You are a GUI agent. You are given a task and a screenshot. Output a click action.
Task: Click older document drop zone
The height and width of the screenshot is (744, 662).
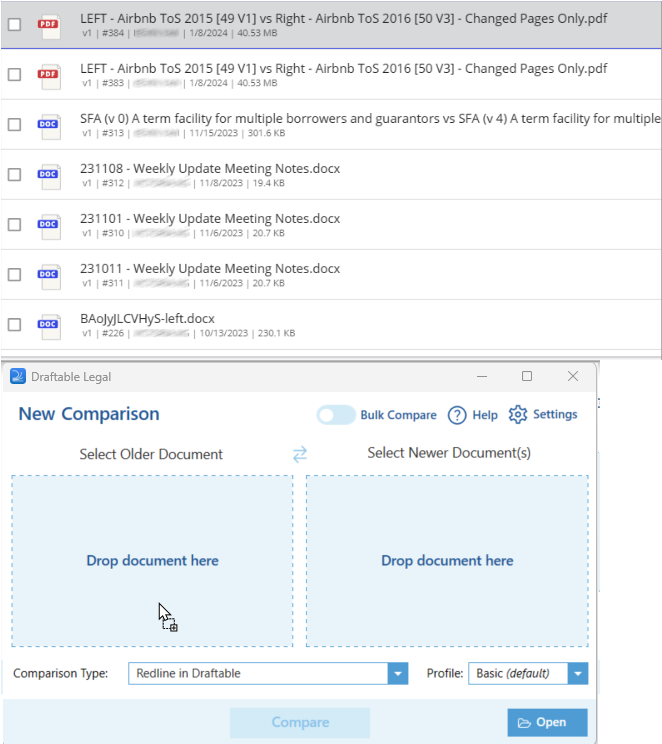pos(152,561)
